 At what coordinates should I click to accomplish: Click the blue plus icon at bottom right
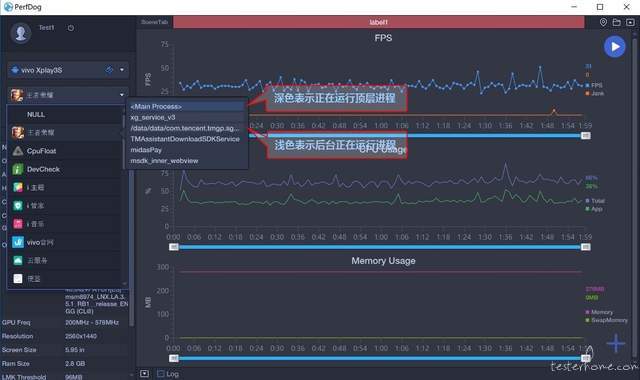[x=616, y=343]
